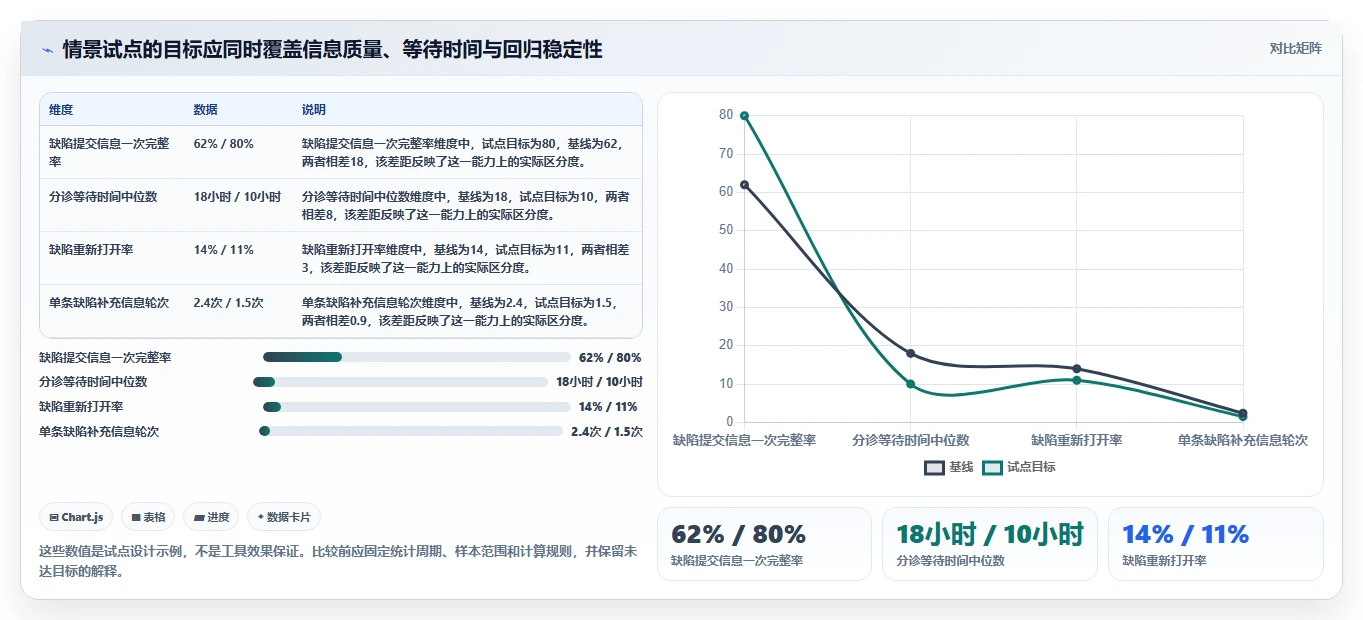Click the 进度 tag chip

coord(211,517)
